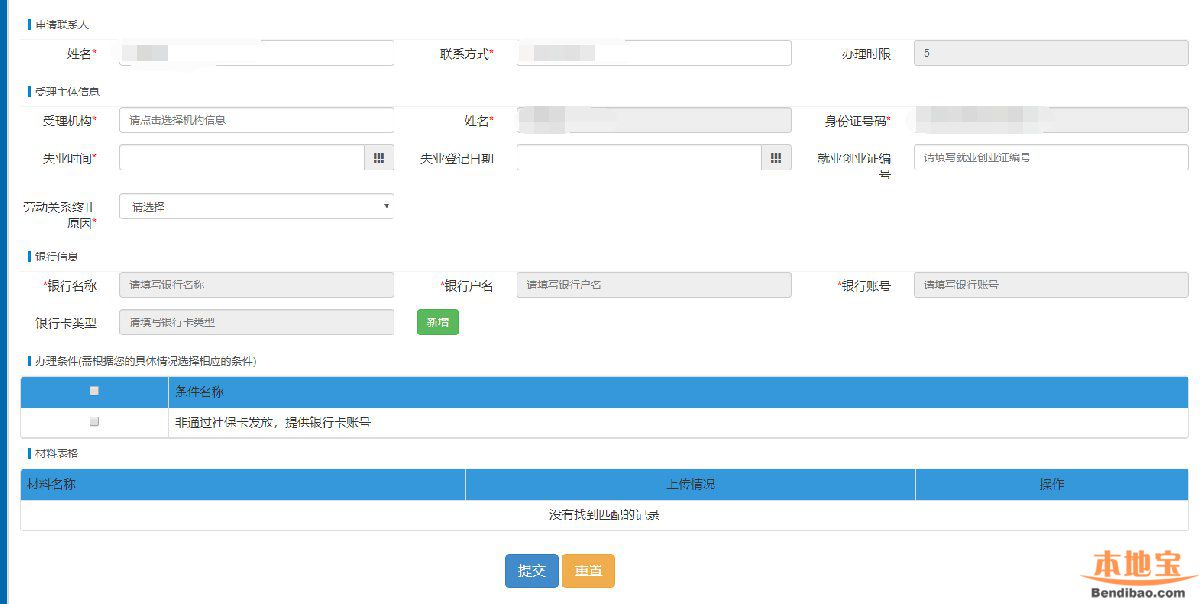Click the green 新增 button
The height and width of the screenshot is (604, 1200).
(437, 322)
